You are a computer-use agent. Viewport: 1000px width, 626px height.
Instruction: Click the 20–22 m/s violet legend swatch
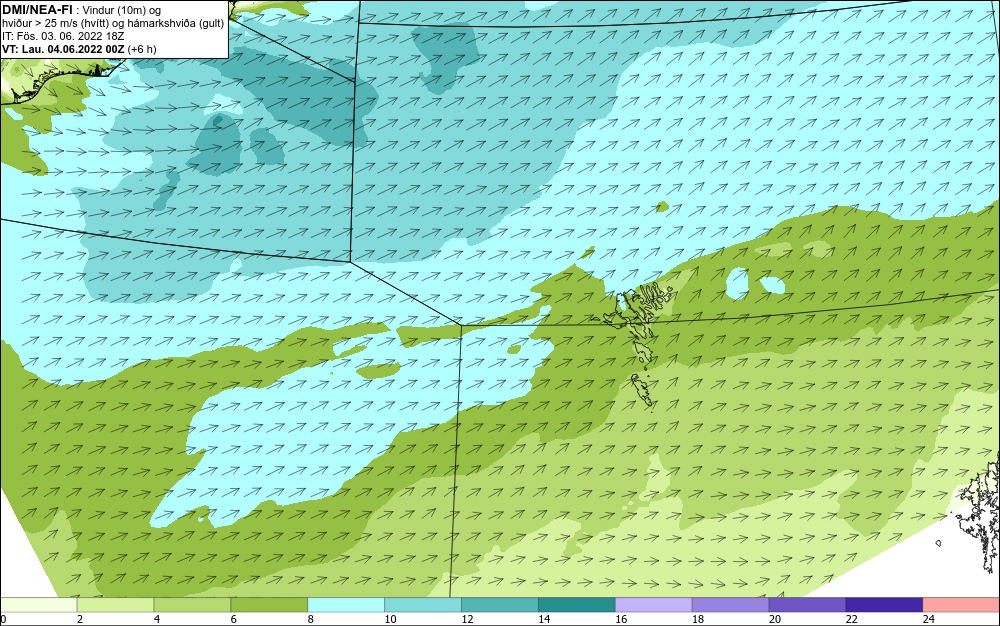pos(807,605)
